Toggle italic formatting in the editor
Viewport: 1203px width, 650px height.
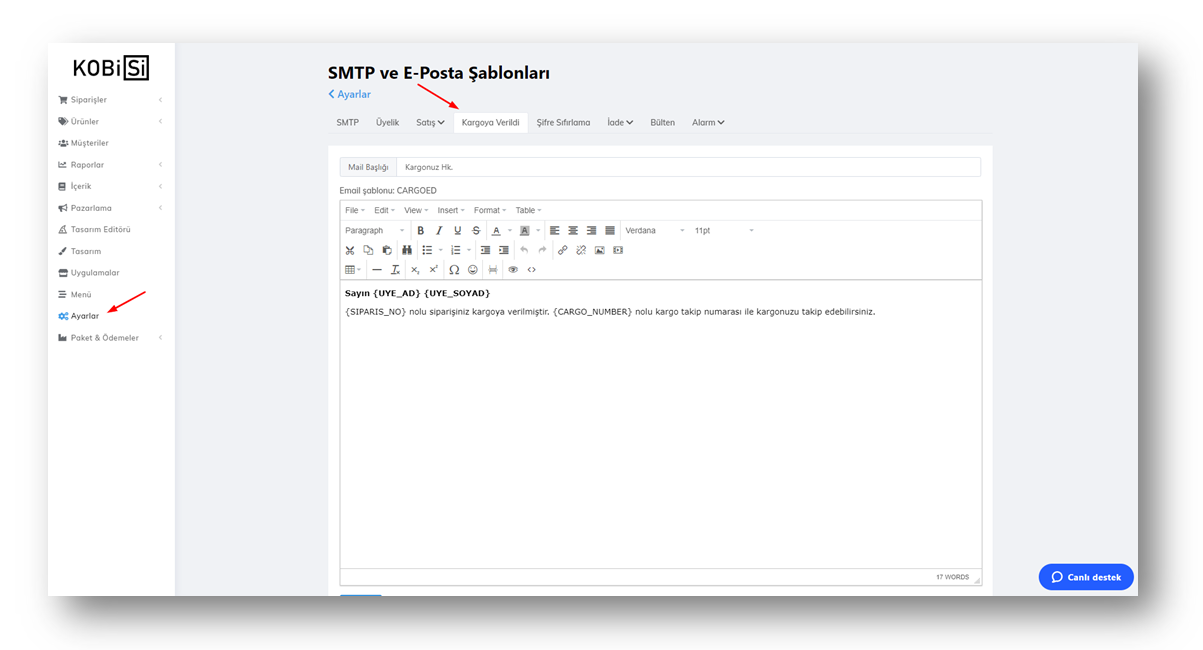pyautogui.click(x=439, y=230)
